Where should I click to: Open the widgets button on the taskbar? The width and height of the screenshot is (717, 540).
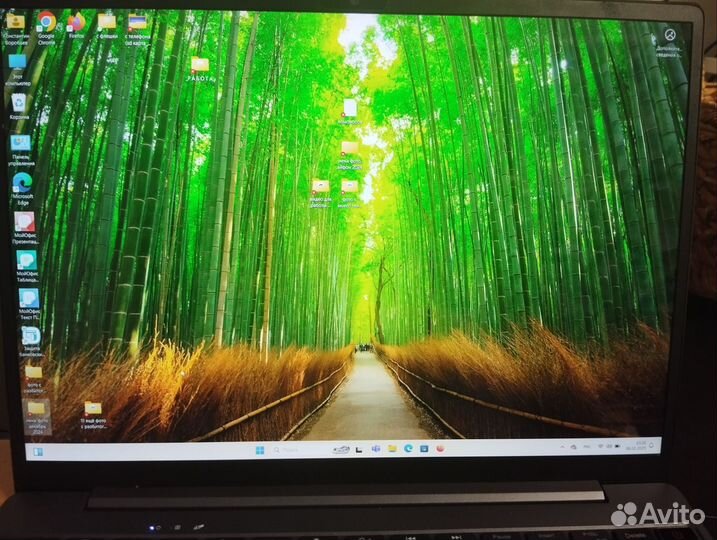(x=38, y=452)
